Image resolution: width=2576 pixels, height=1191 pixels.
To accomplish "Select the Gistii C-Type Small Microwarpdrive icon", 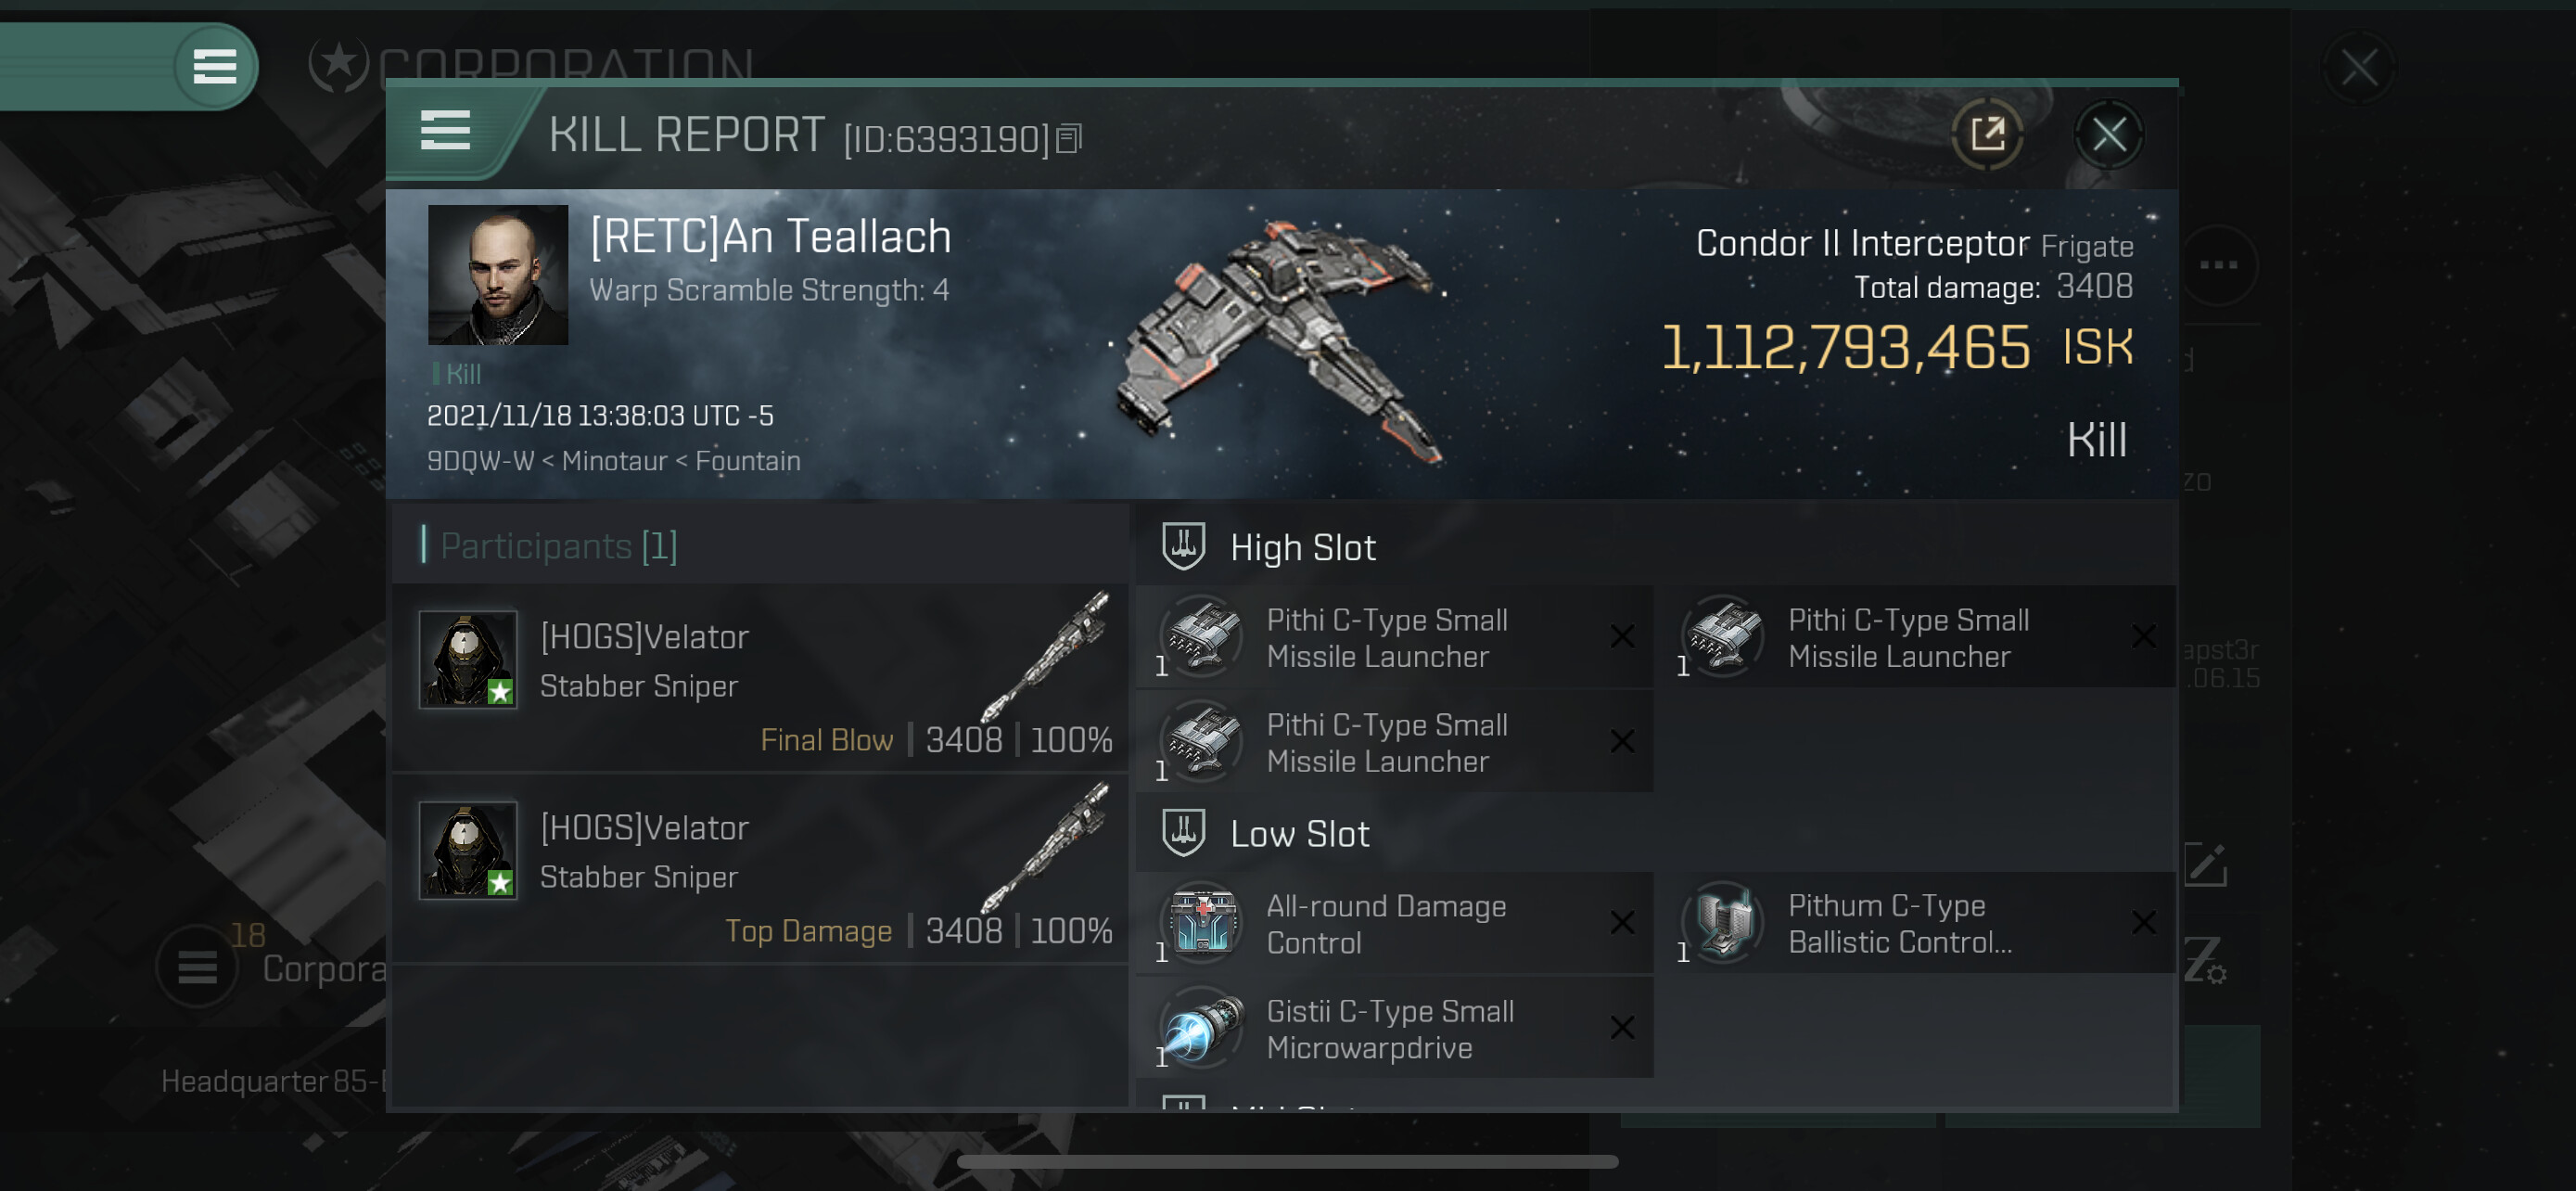I will point(1203,1028).
